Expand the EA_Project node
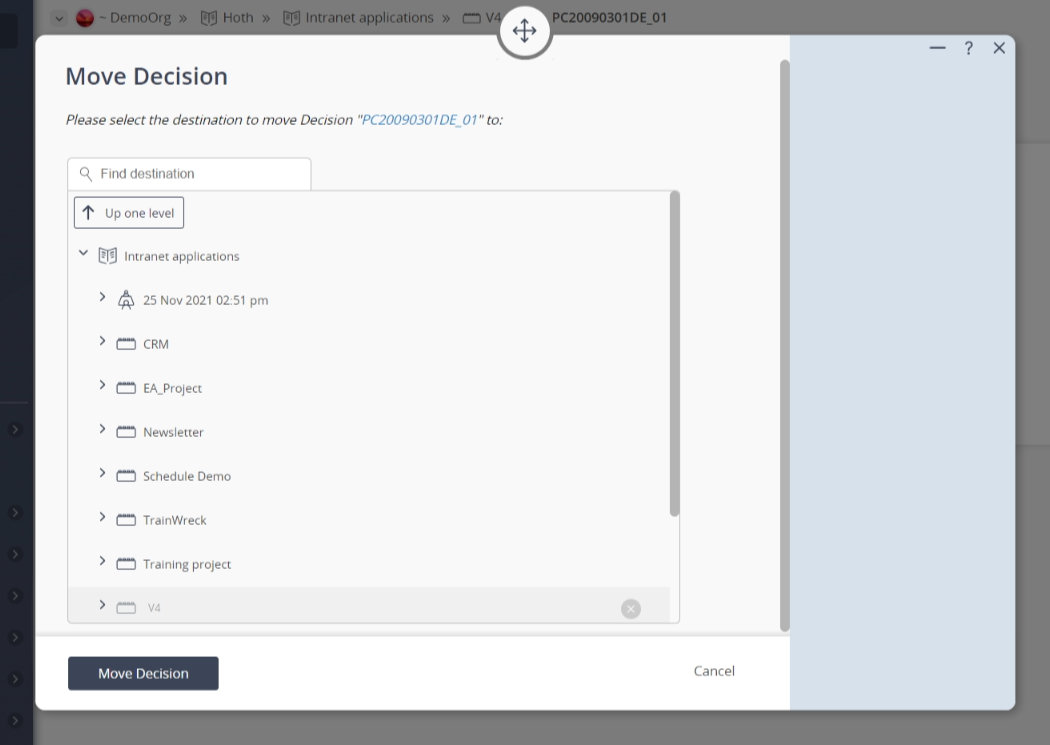Viewport: 1050px width, 745px height. click(102, 385)
